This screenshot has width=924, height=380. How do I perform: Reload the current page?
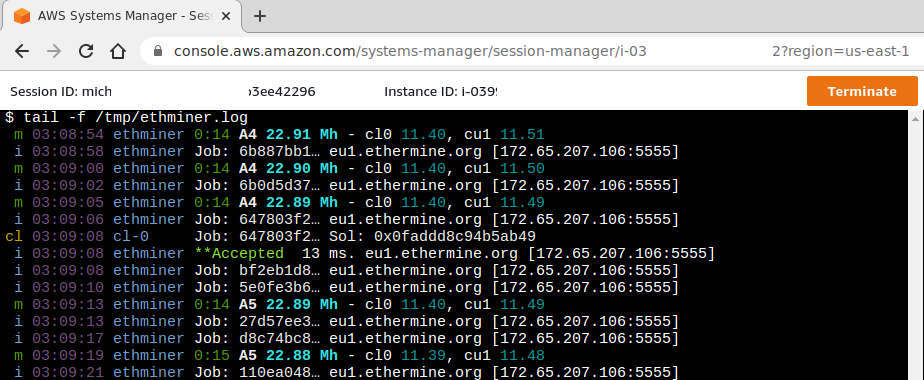click(x=86, y=51)
